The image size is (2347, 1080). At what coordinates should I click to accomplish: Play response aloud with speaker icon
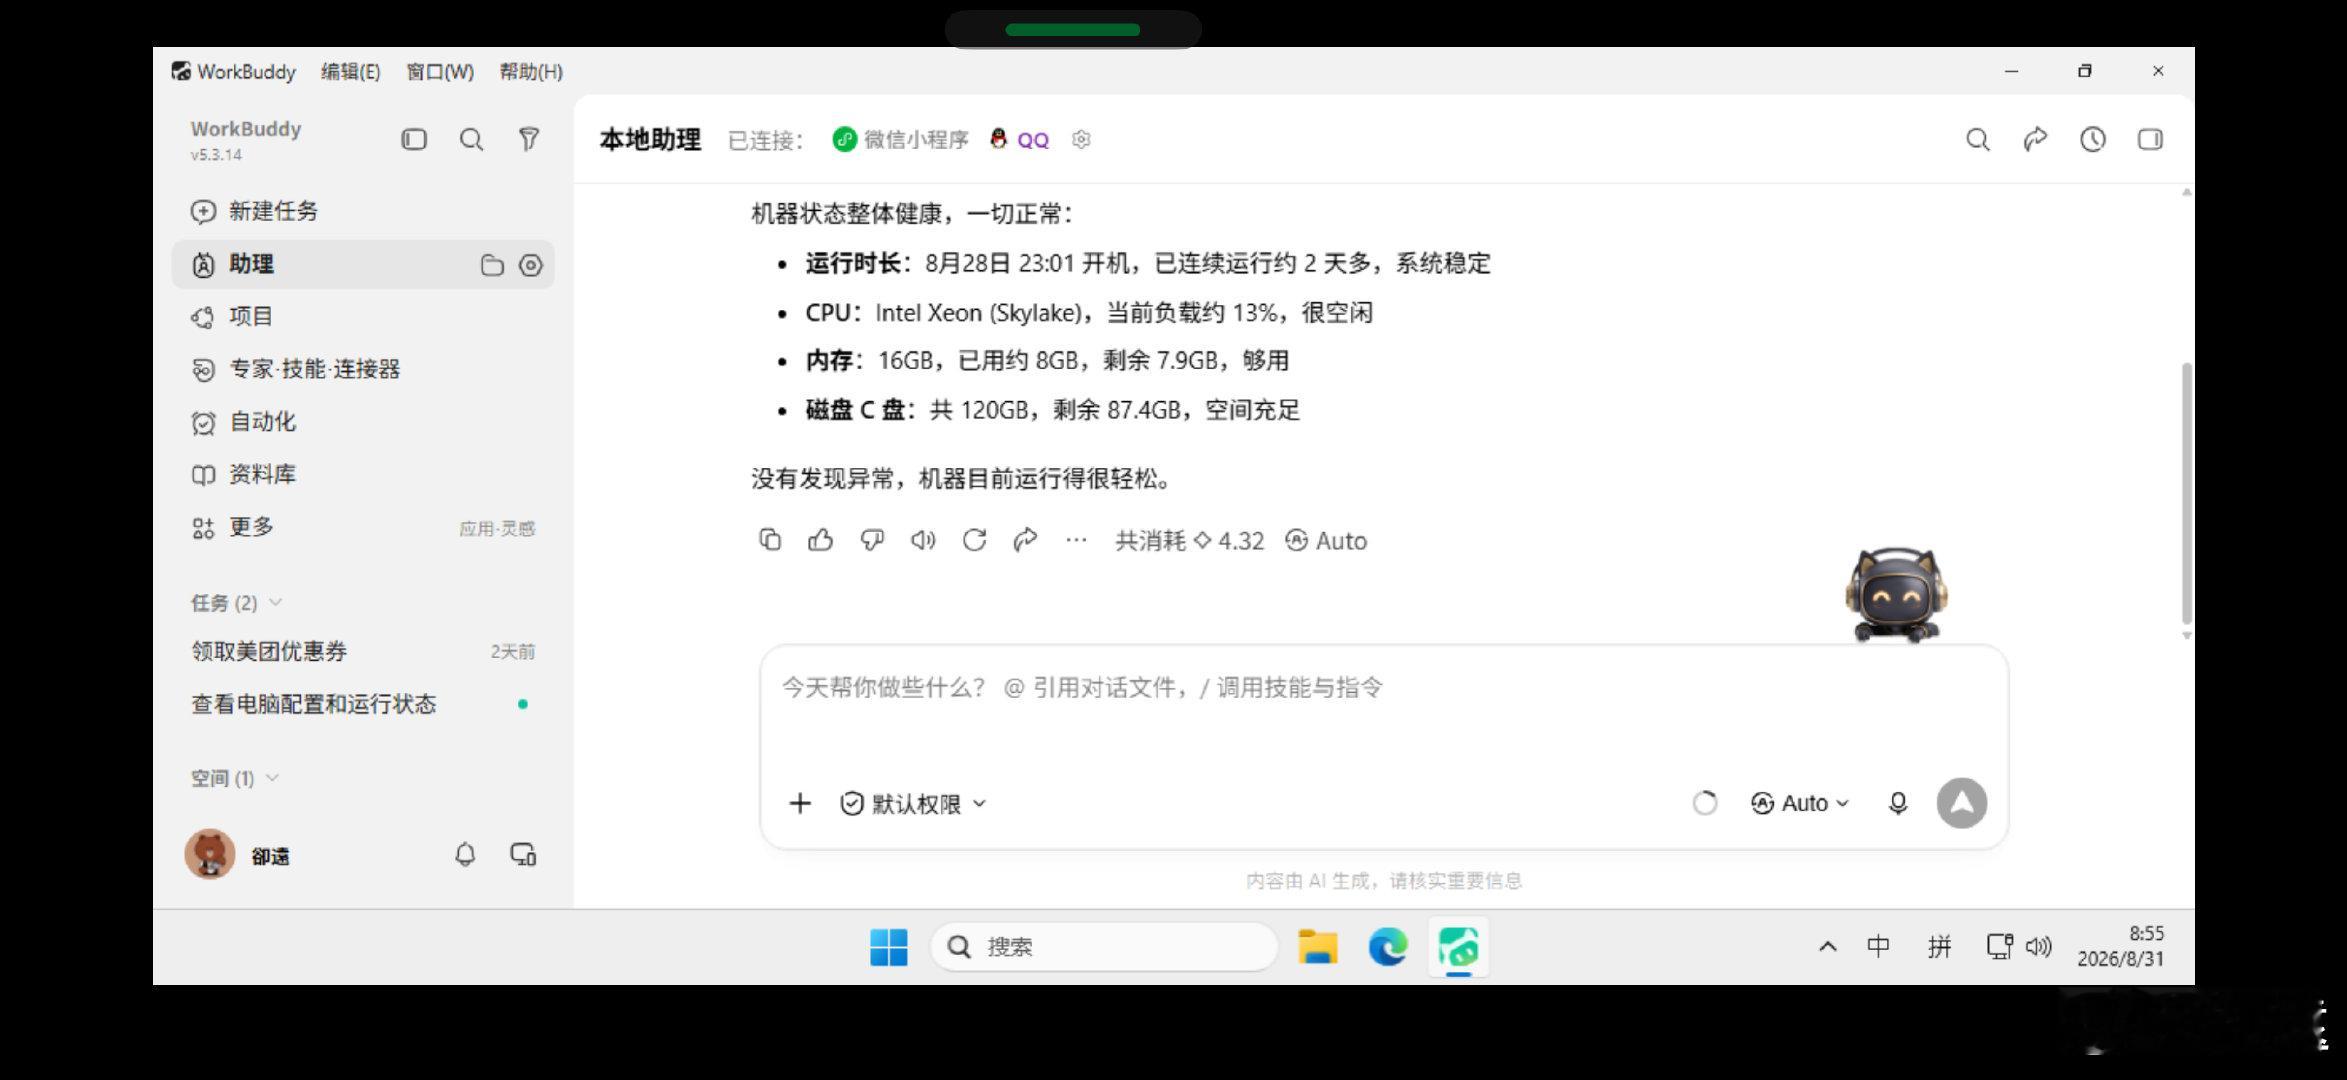(923, 540)
